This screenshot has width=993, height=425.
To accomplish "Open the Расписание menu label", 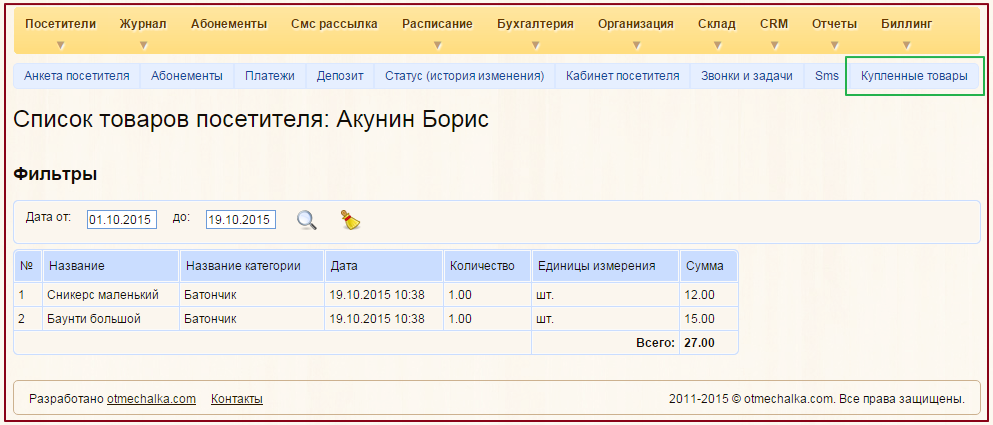I will pyautogui.click(x=437, y=24).
